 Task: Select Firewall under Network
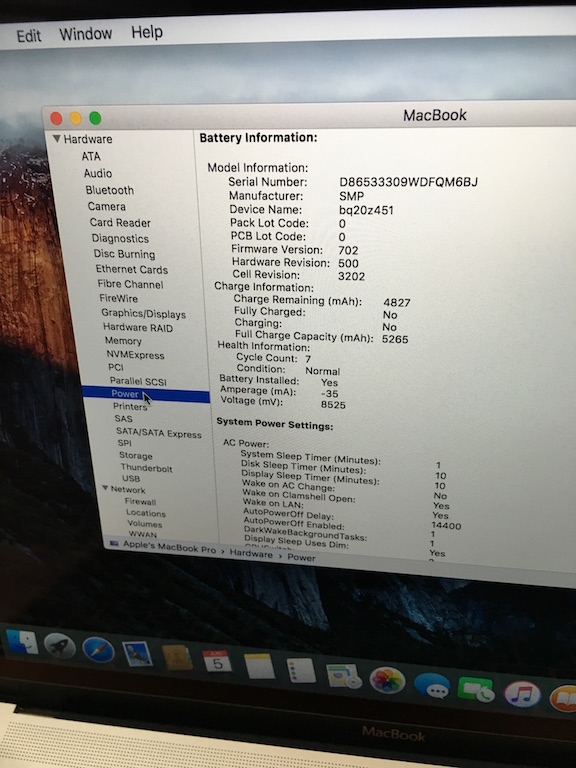click(140, 502)
